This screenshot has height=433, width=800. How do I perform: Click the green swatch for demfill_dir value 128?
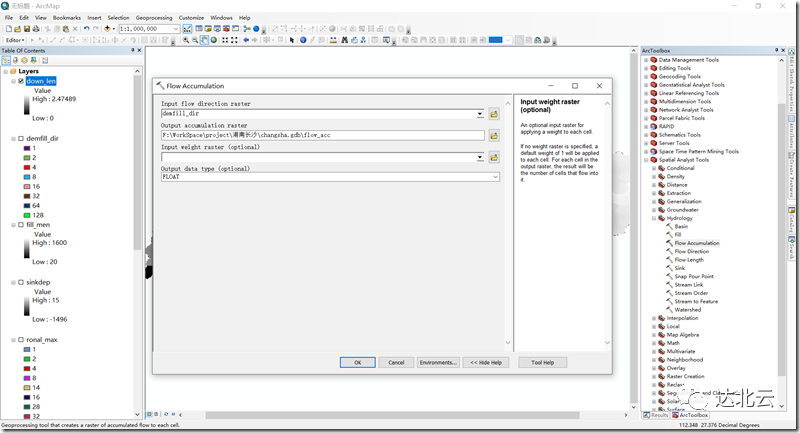[x=27, y=215]
